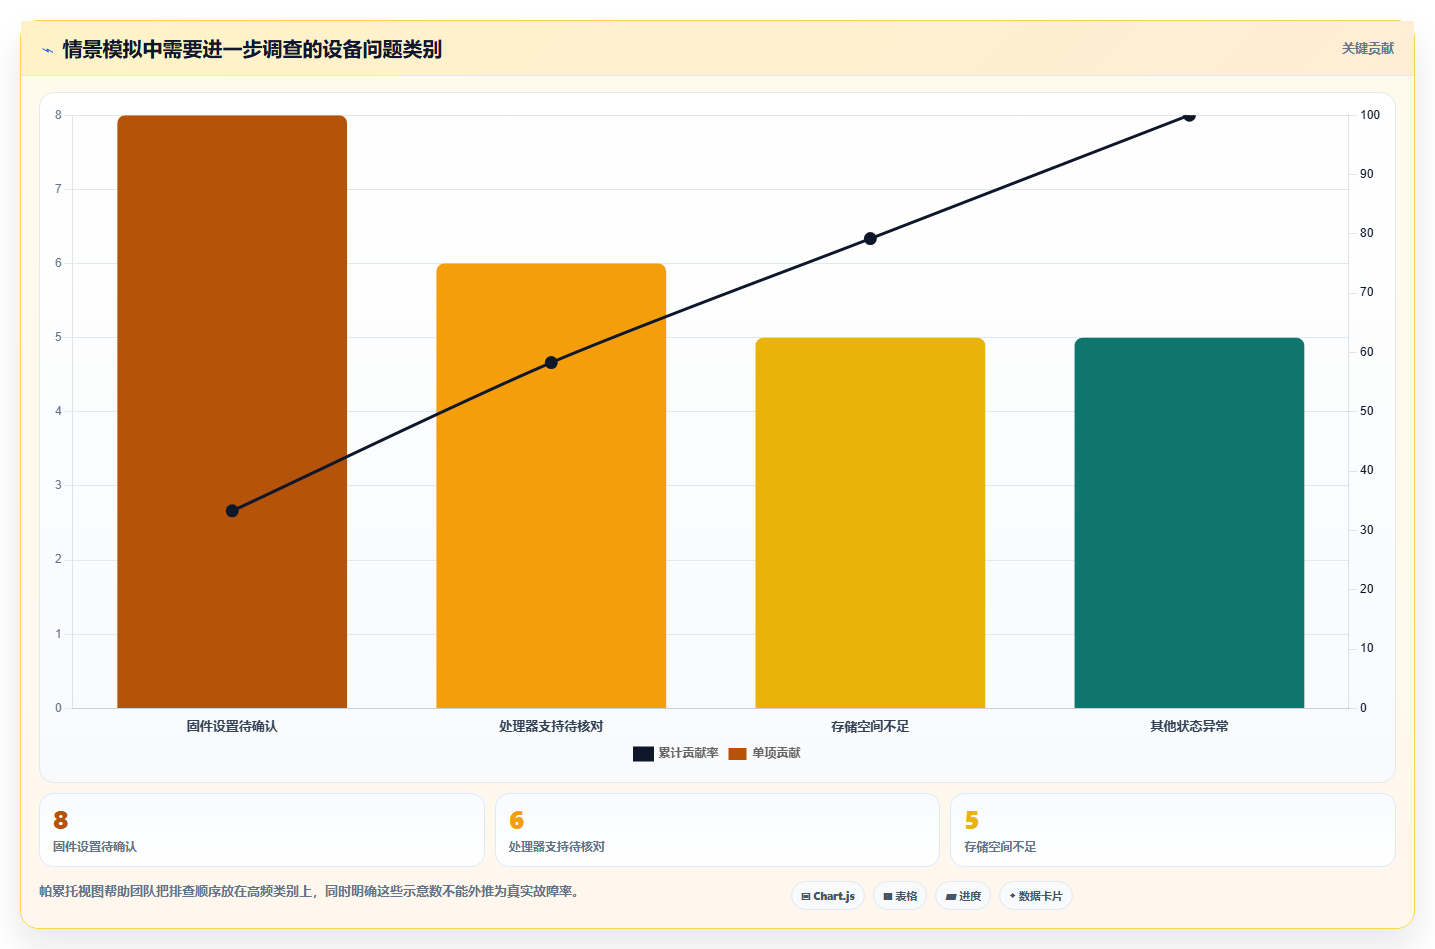Select the 进度 chip

(x=963, y=896)
